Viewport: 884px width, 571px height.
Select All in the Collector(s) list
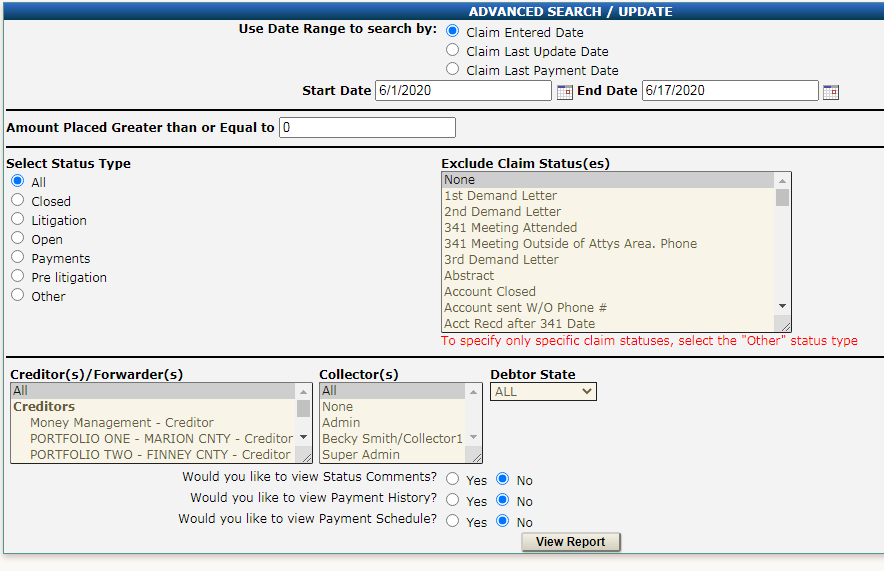(x=393, y=391)
